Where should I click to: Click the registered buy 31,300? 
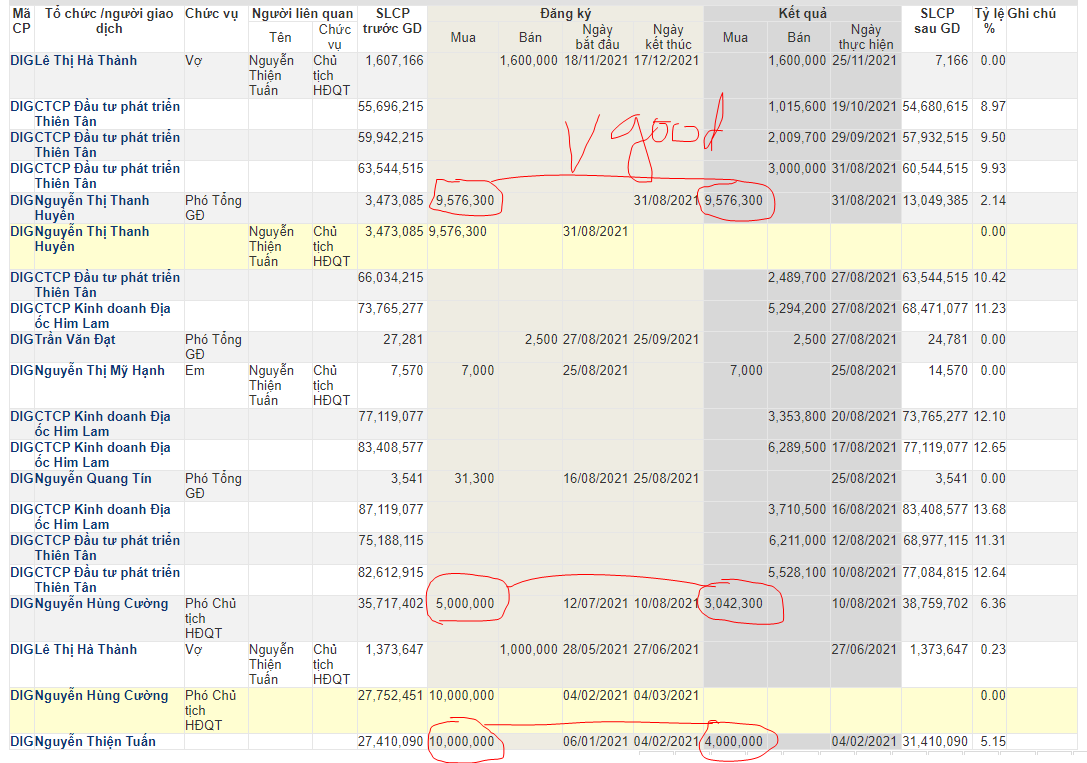point(474,479)
